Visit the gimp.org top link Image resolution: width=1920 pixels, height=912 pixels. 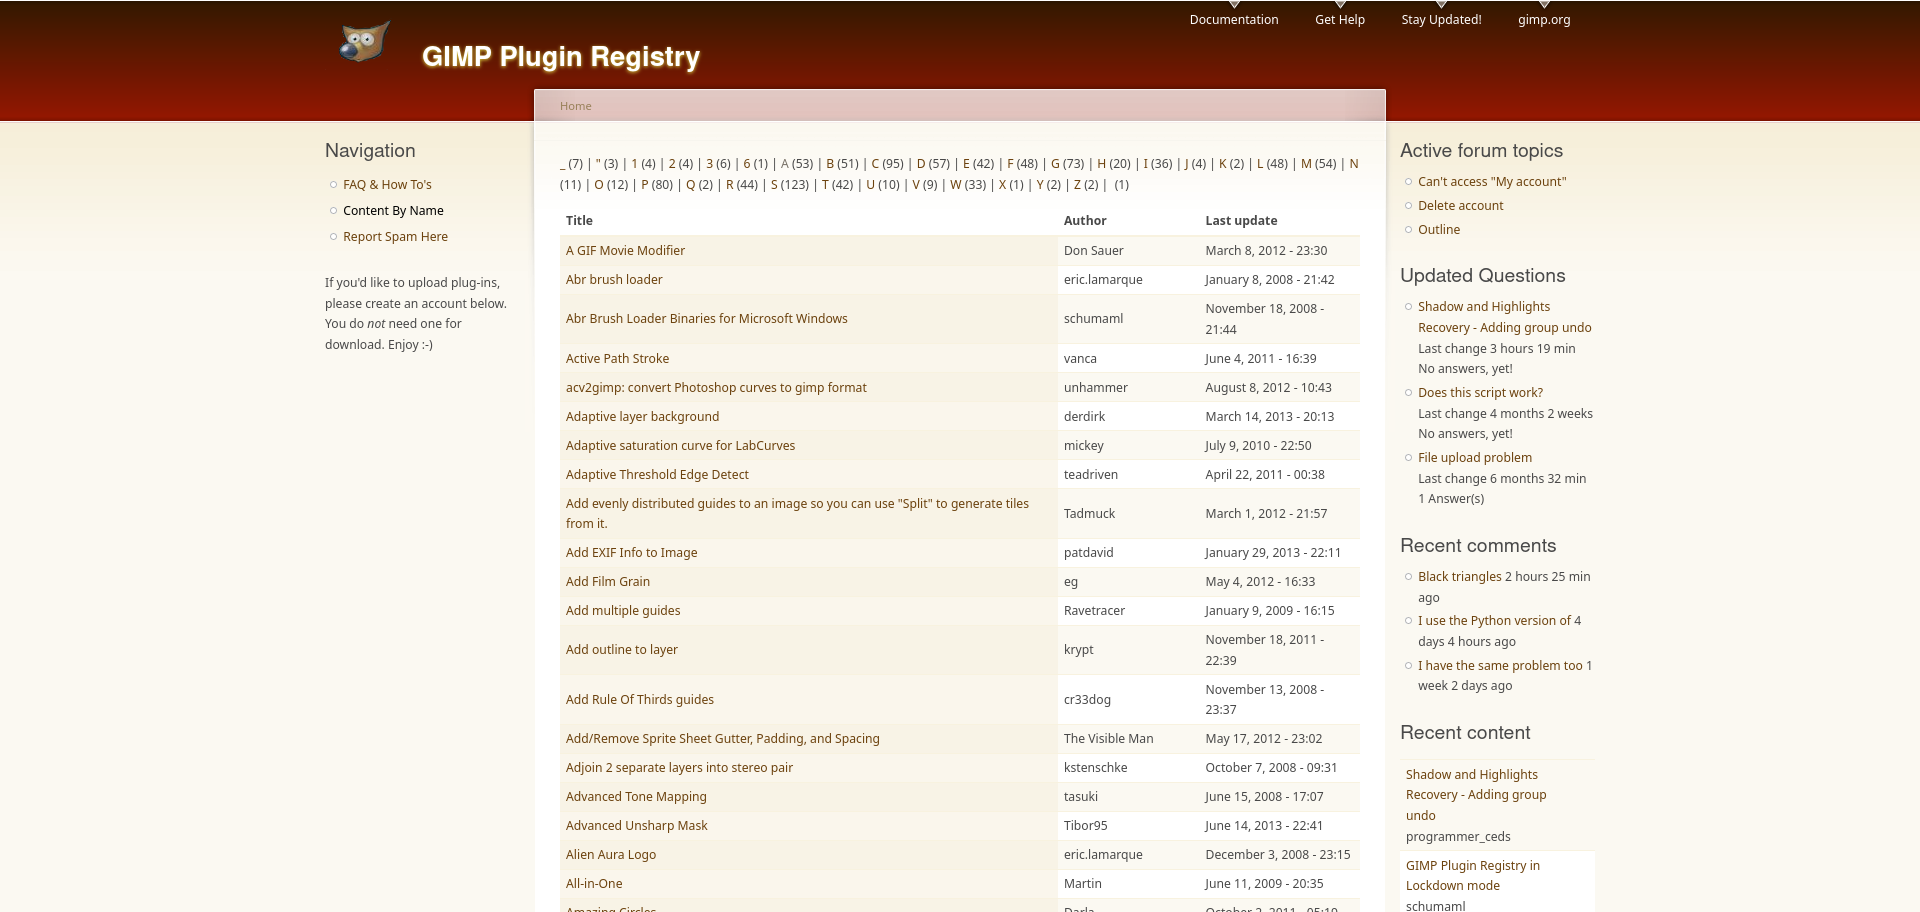[x=1543, y=20]
